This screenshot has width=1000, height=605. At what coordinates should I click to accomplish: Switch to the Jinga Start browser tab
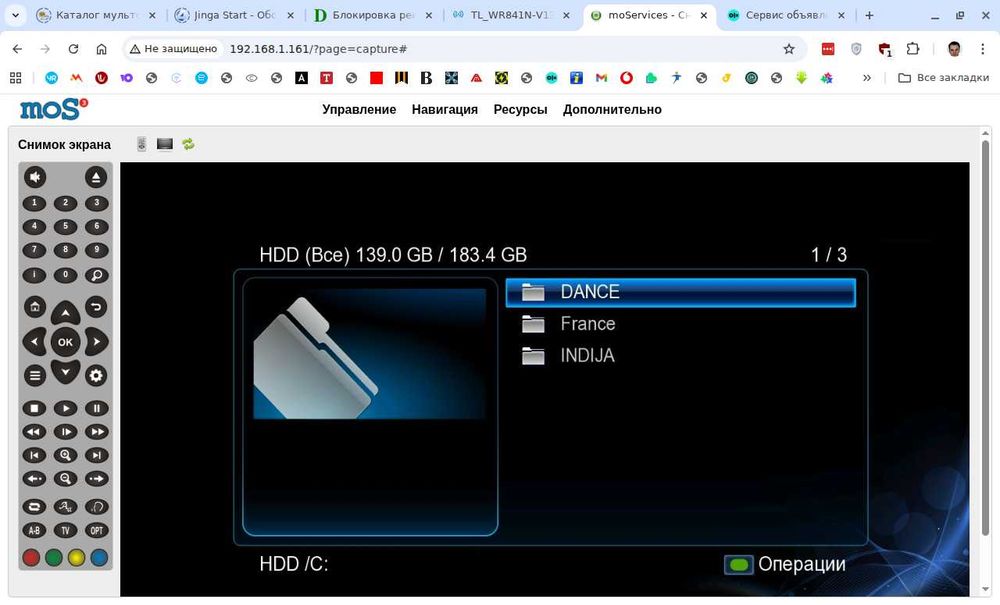[x=235, y=15]
